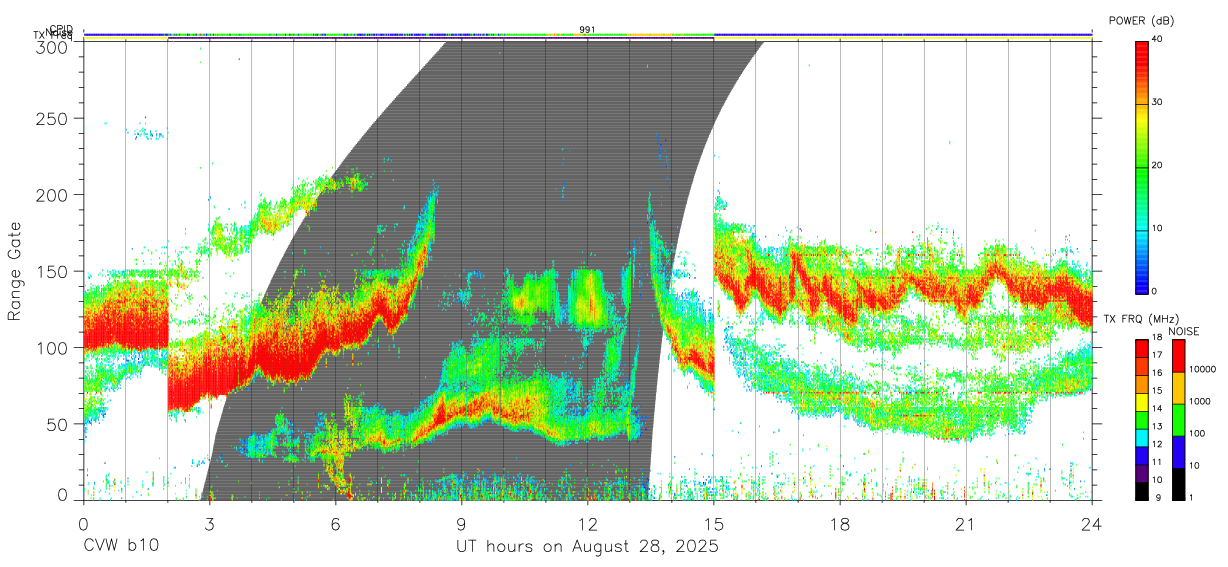Click the 6 tick on UT hours axis
1228x567 pixels.
tap(335, 524)
